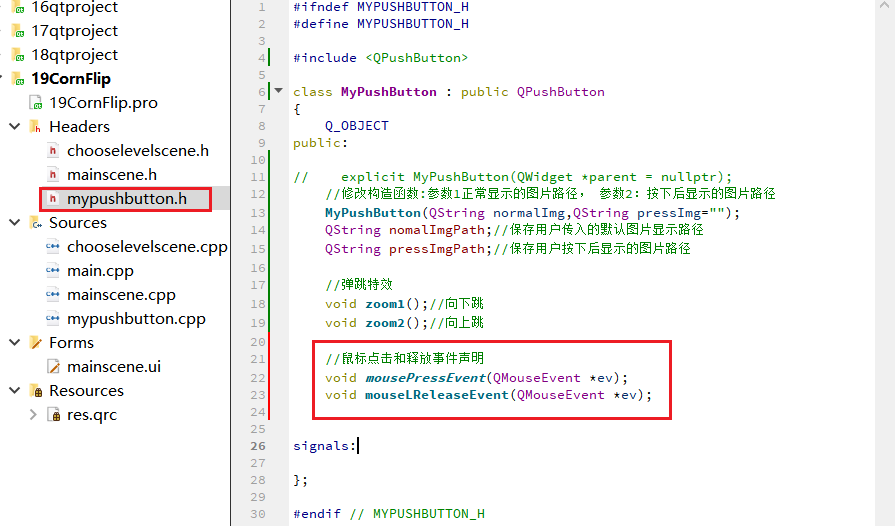Click the Resources folder icon
This screenshot has height=526, width=895.
(36, 391)
